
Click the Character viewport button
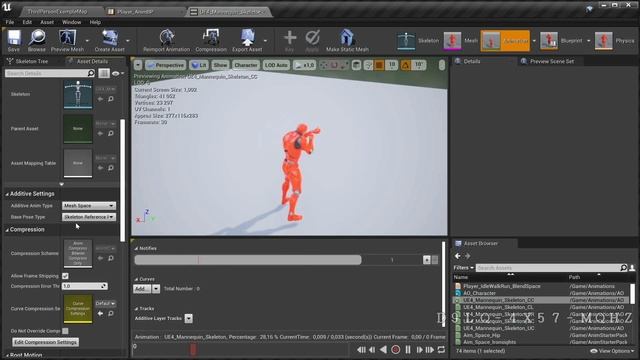(246, 65)
